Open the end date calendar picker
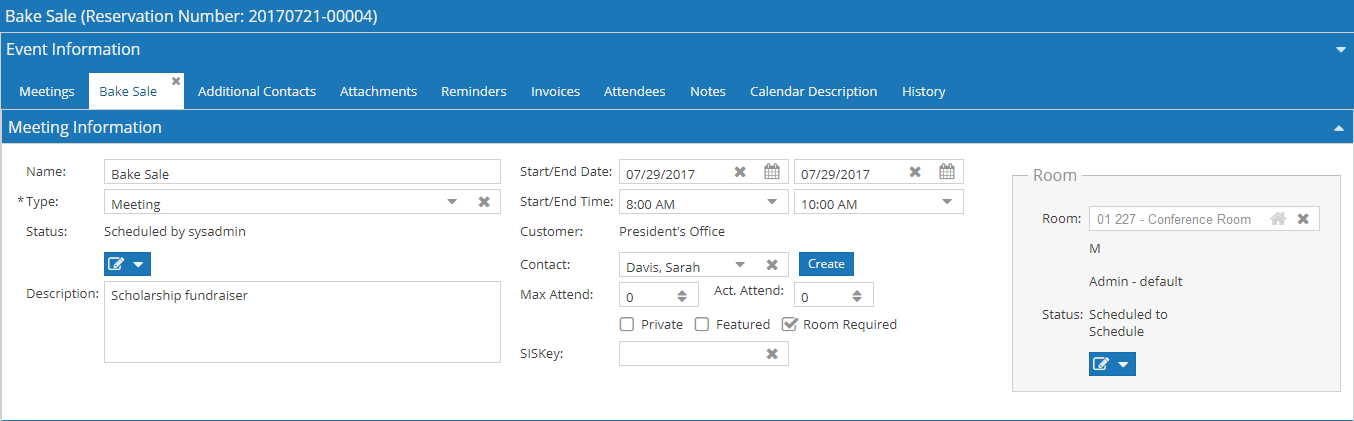Viewport: 1354px width, 421px height. (x=947, y=172)
